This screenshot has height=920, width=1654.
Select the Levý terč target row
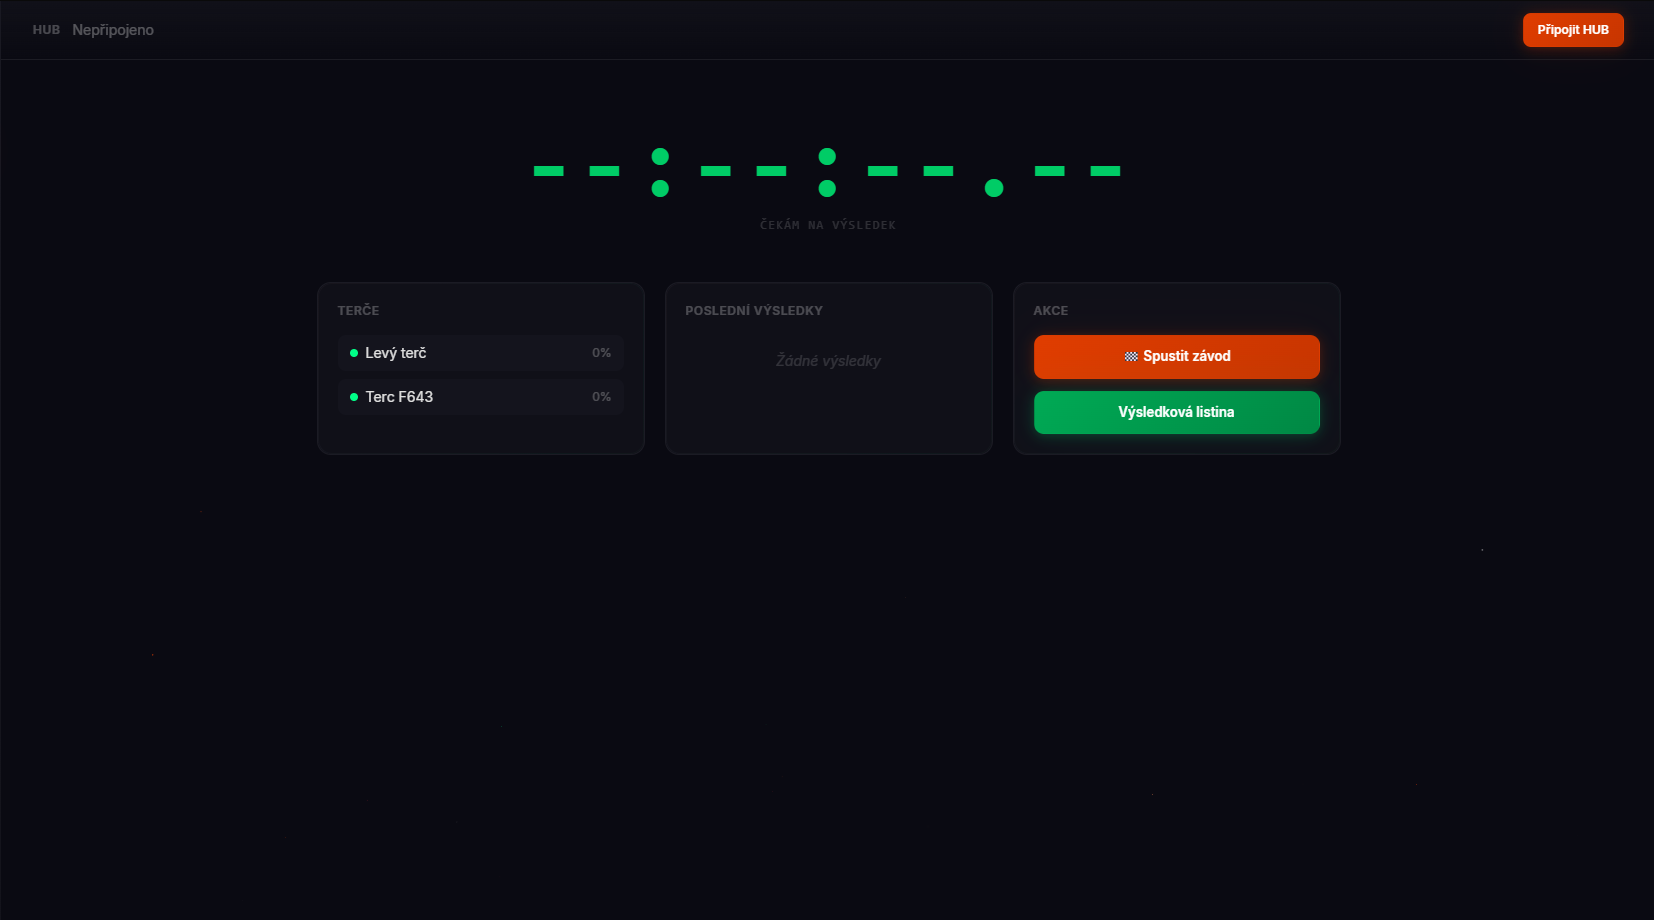pos(481,353)
